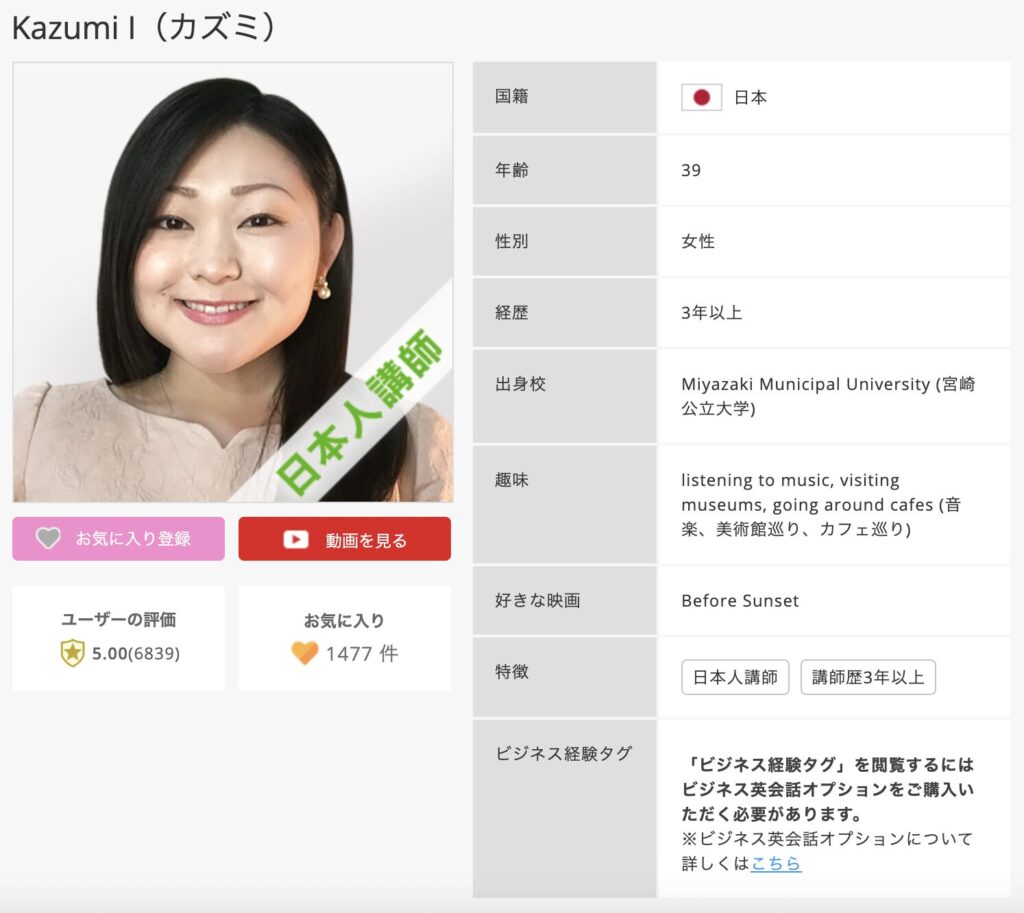Select the 講師歴3年以上 feature tag
This screenshot has height=913, width=1024.
point(868,677)
